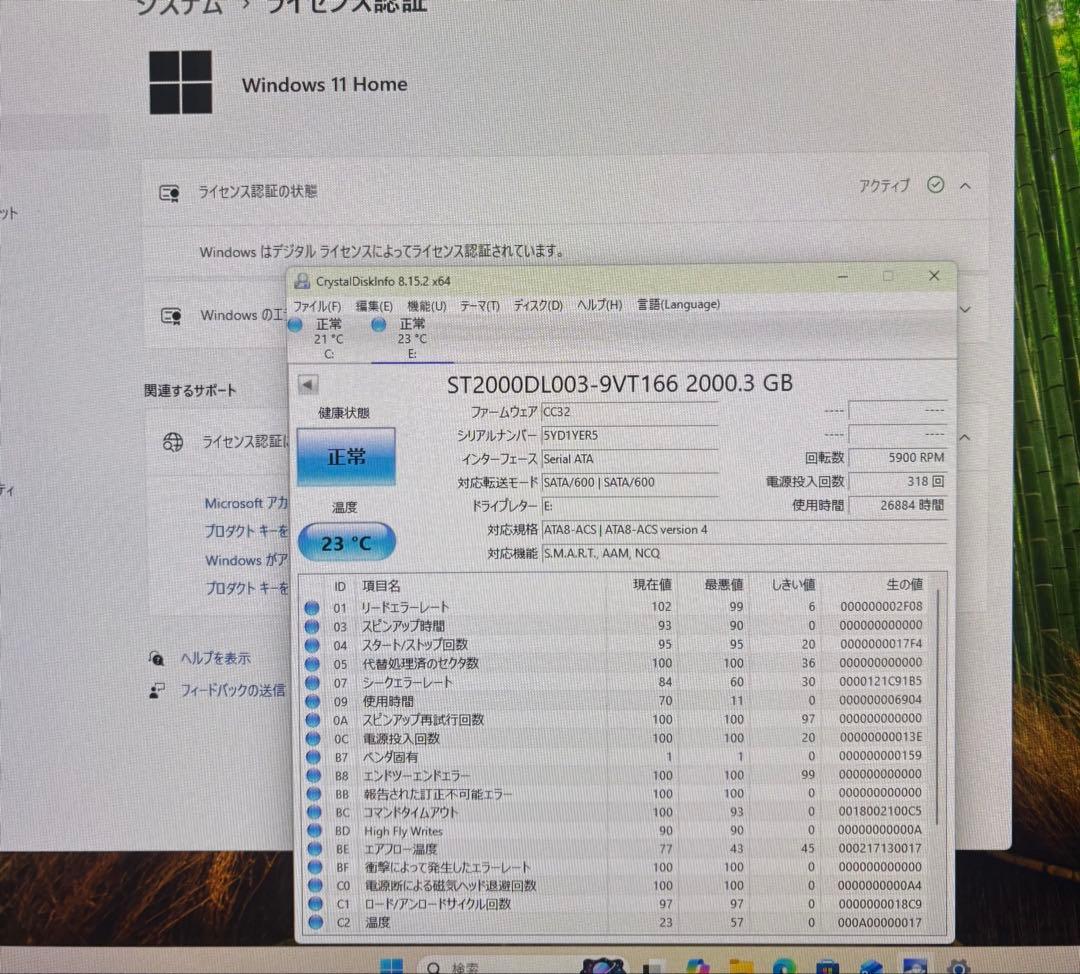Collapse the ライセンス認証に… support section chevron
This screenshot has height=974, width=1080.
point(964,437)
